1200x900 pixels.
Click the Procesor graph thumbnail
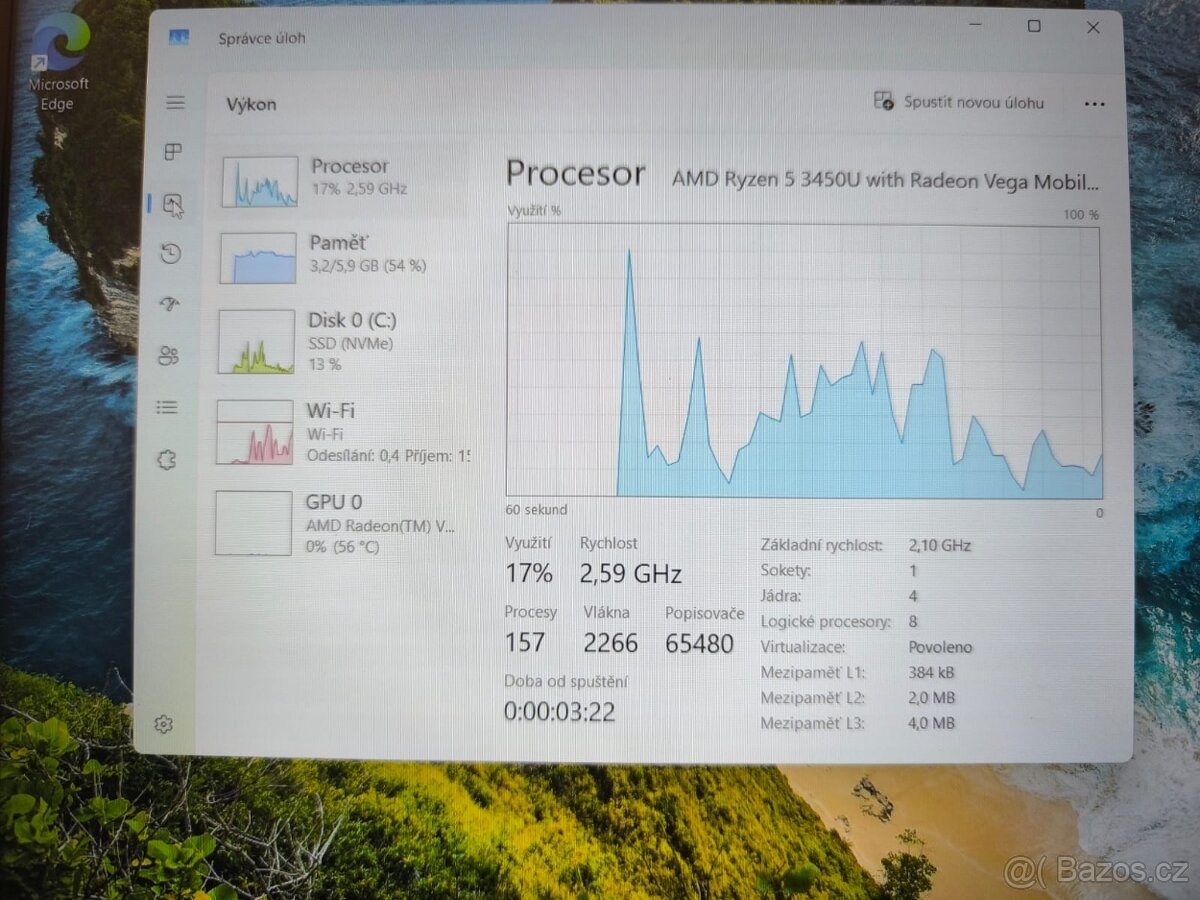pos(258,181)
